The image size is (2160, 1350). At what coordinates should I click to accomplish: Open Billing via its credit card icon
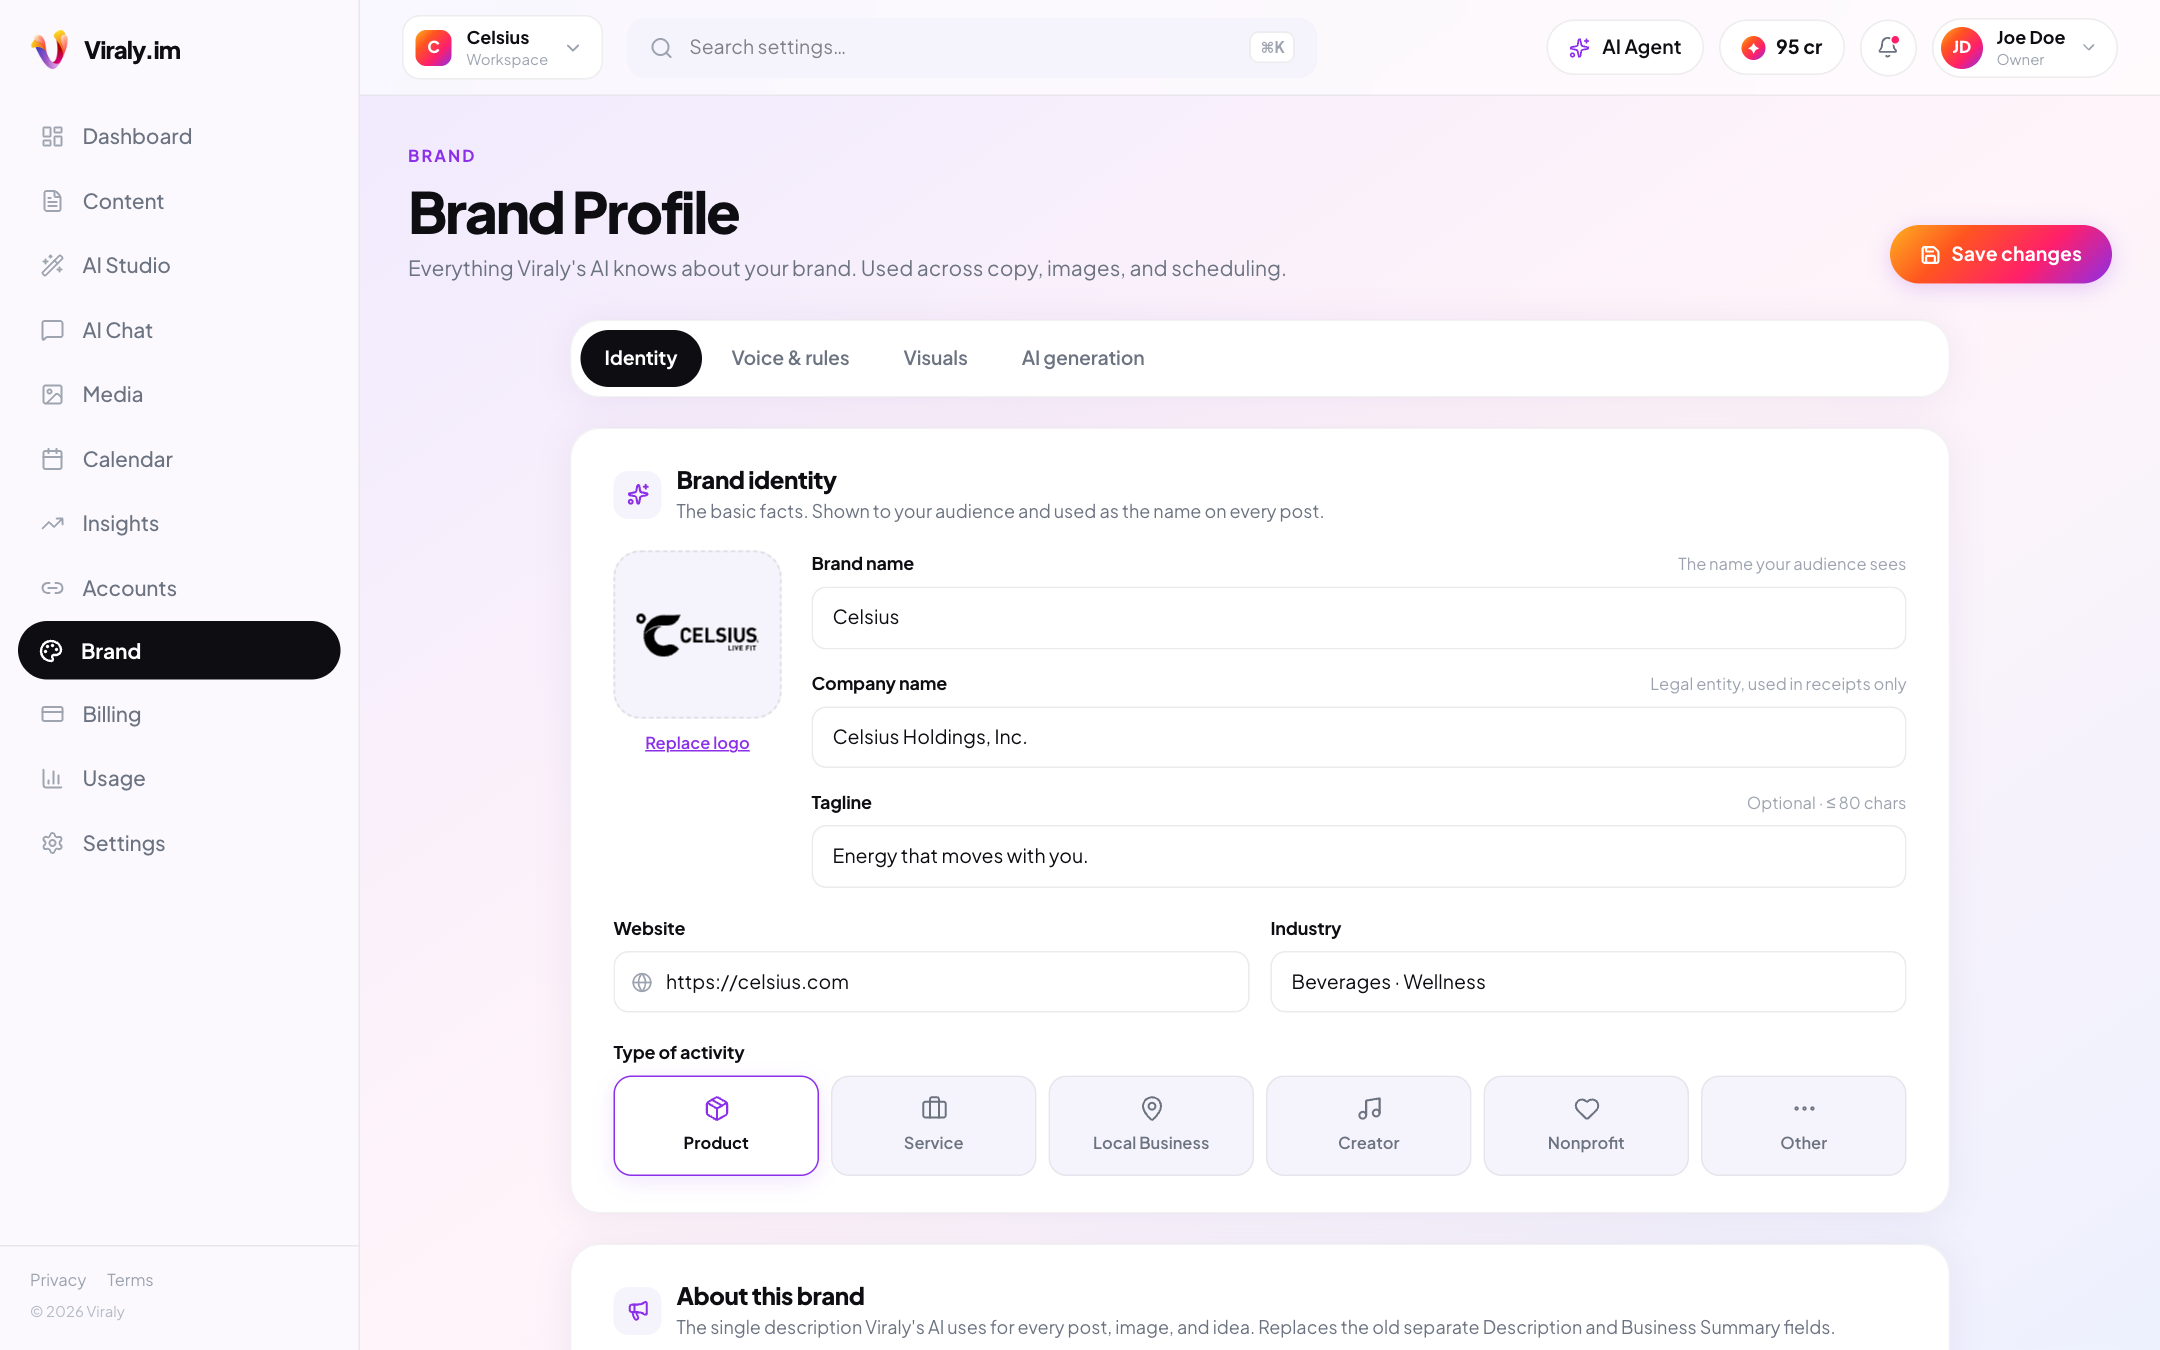point(53,714)
